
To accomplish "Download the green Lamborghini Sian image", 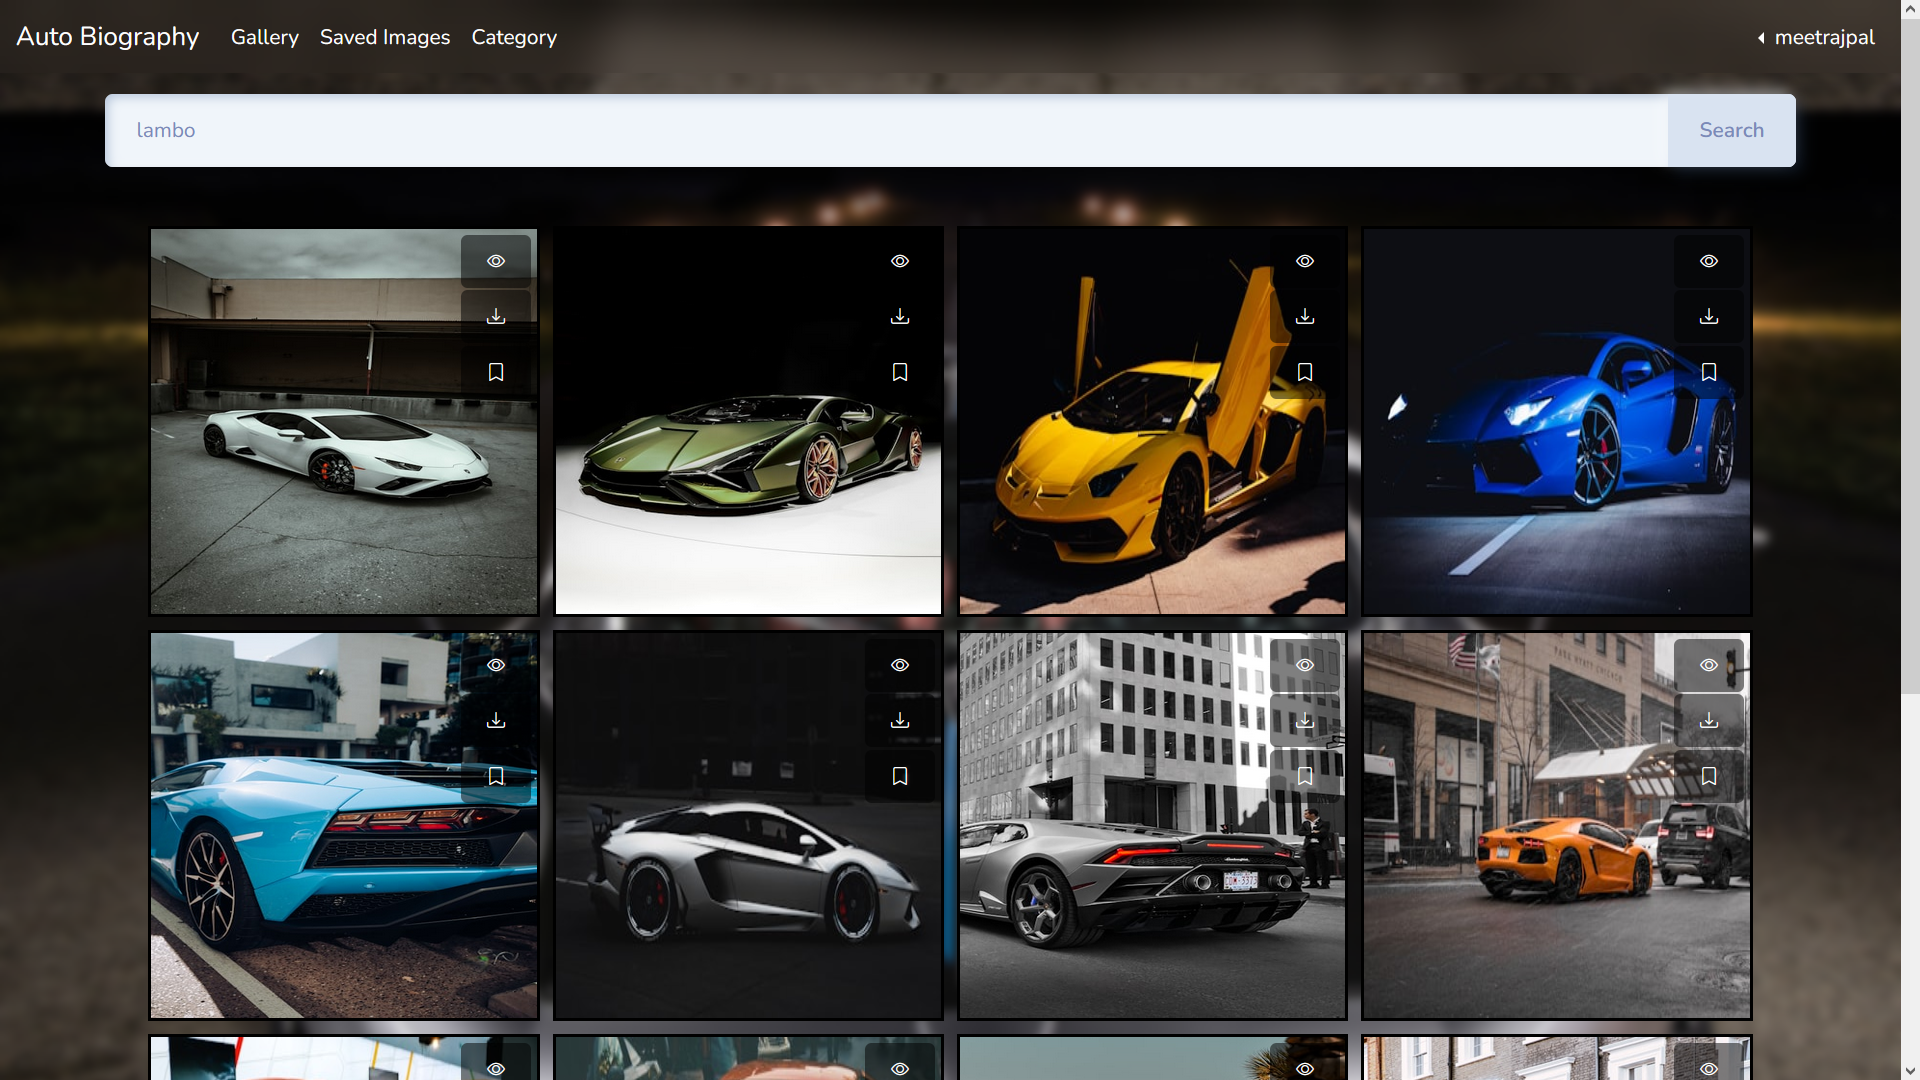I will [x=900, y=317].
